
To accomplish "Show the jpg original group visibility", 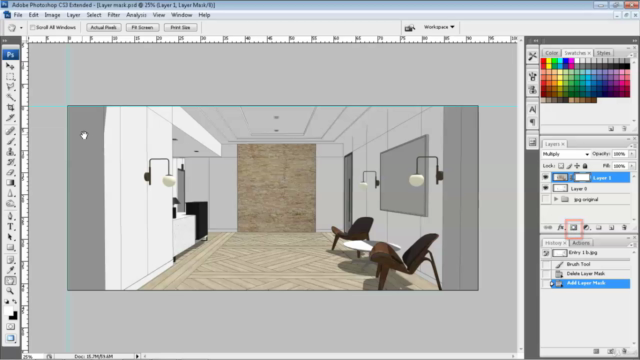I will point(546,199).
